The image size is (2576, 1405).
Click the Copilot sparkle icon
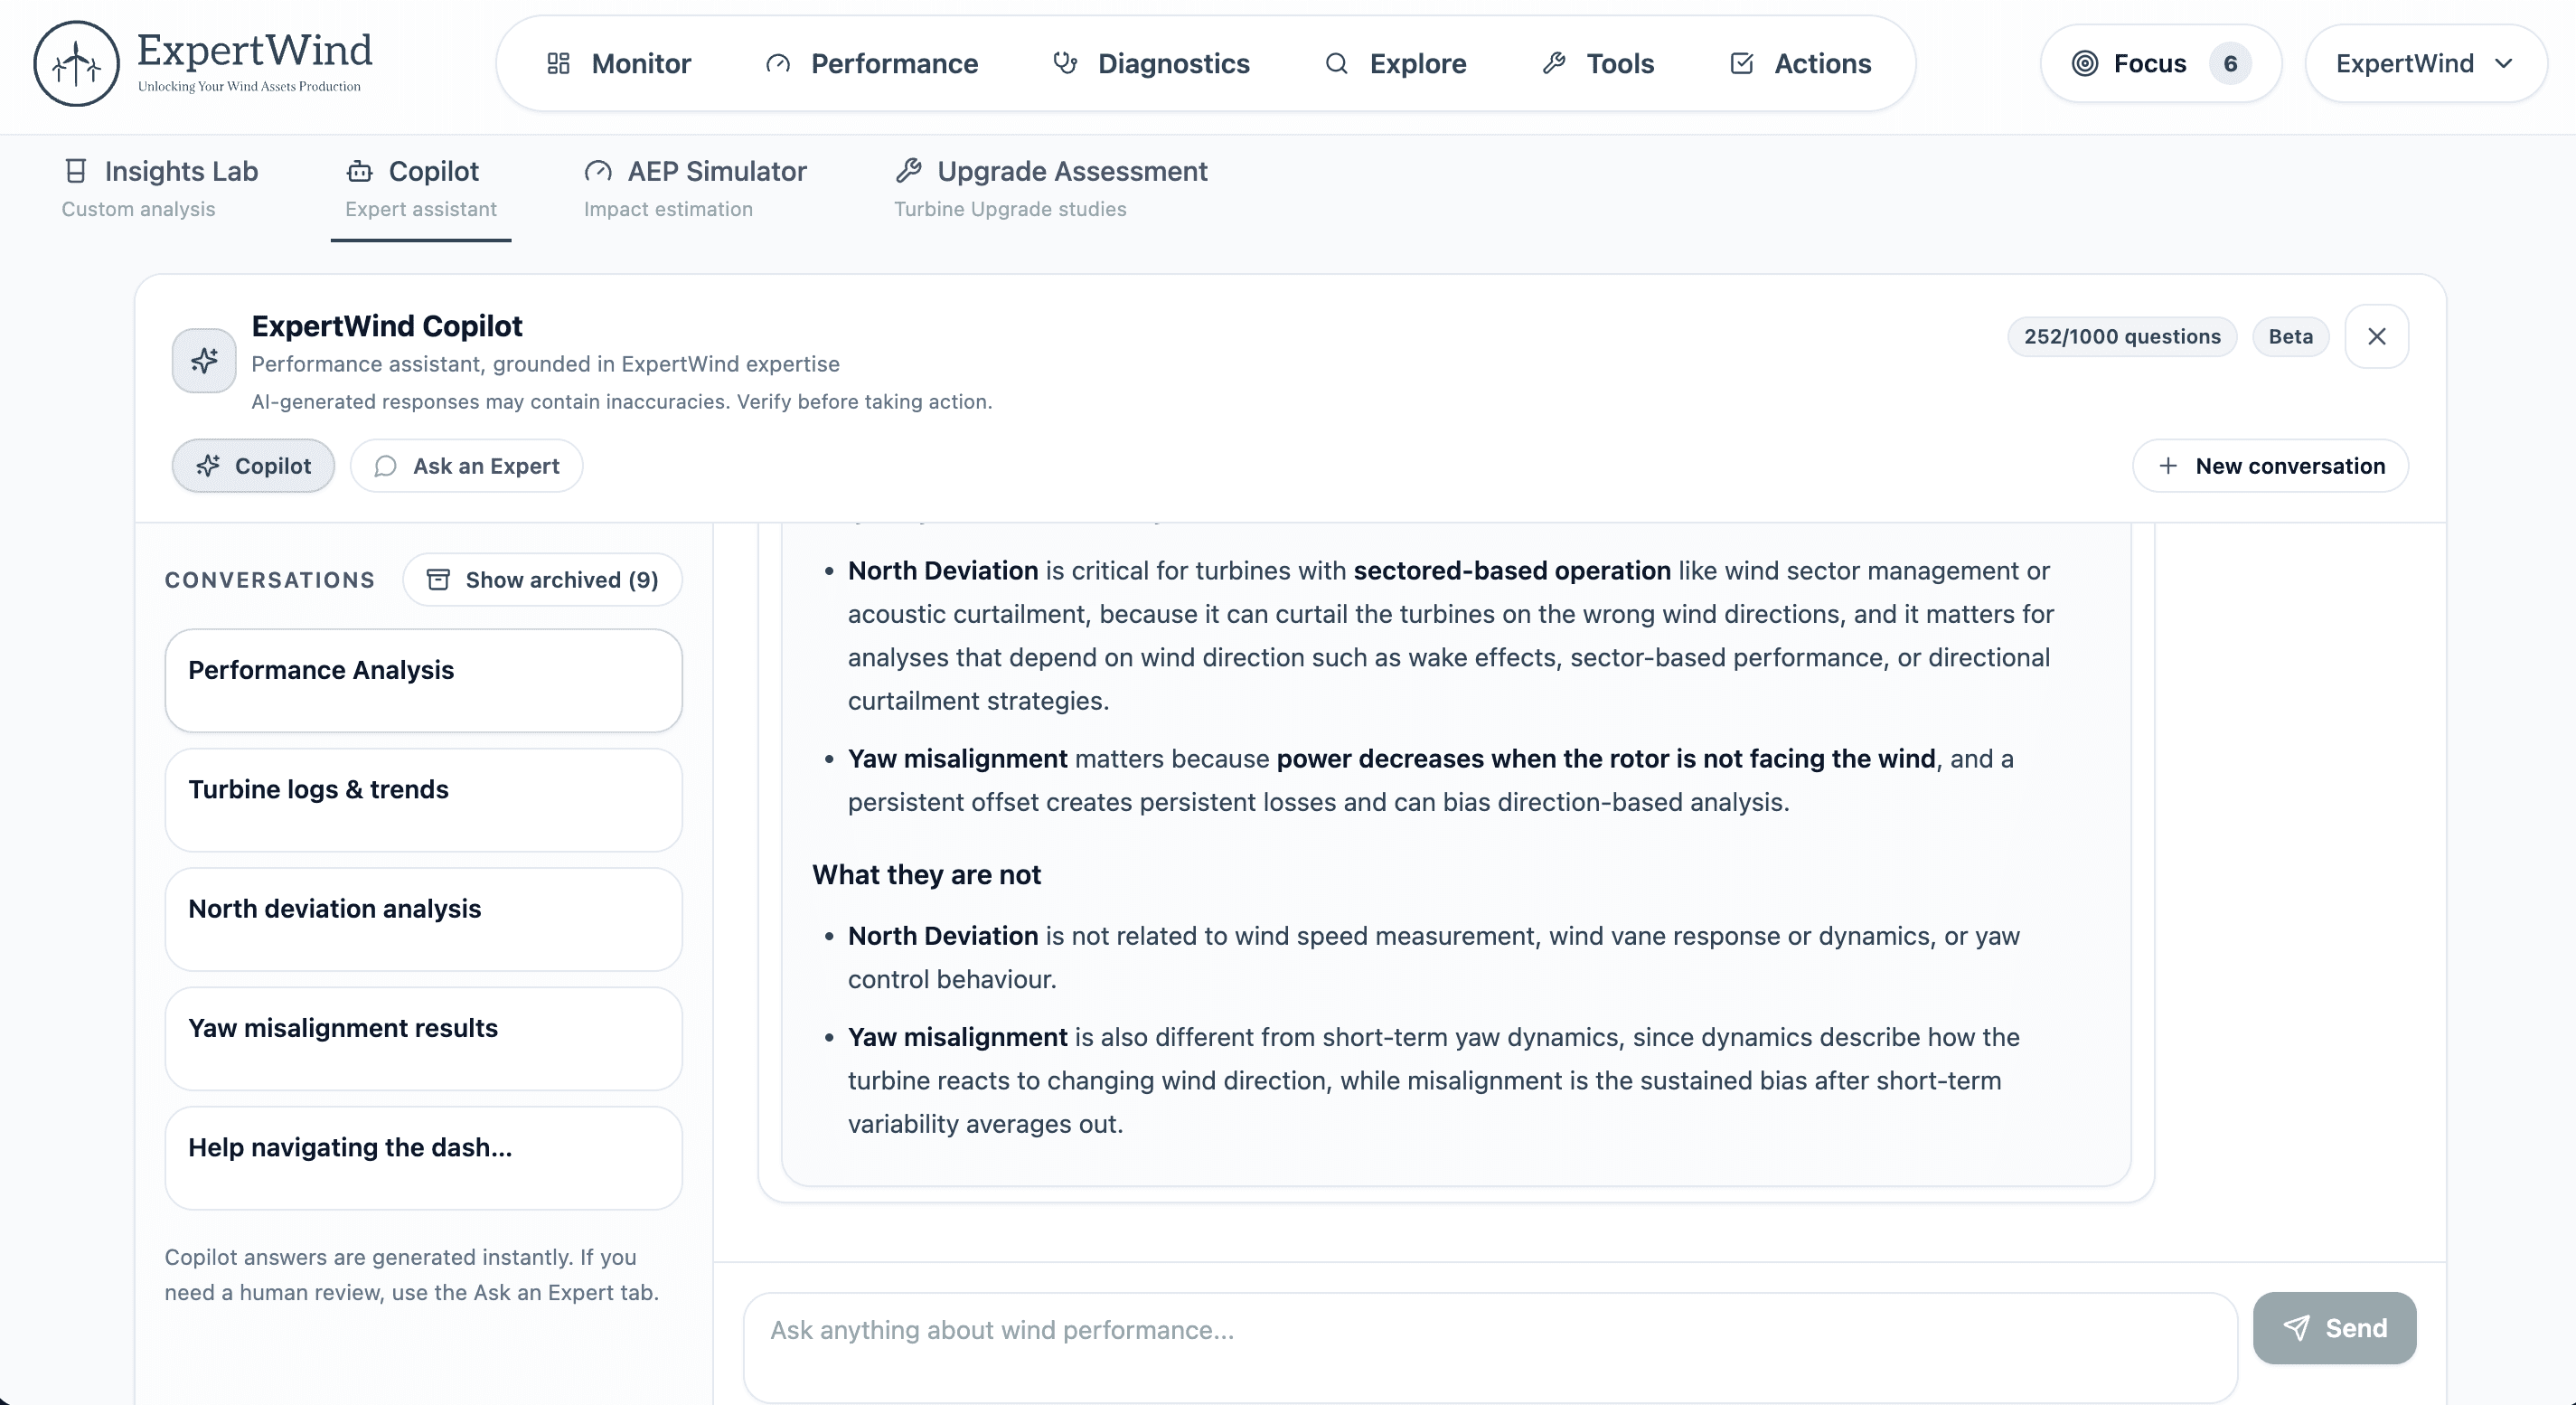pyautogui.click(x=203, y=361)
